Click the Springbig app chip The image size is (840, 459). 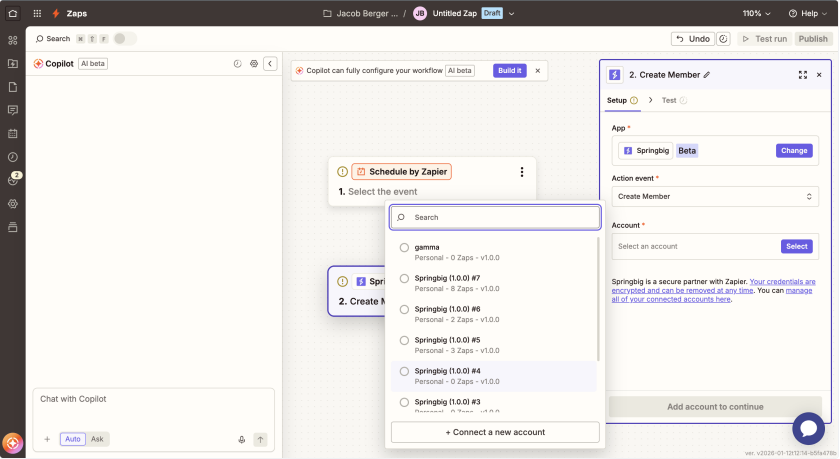(646, 151)
